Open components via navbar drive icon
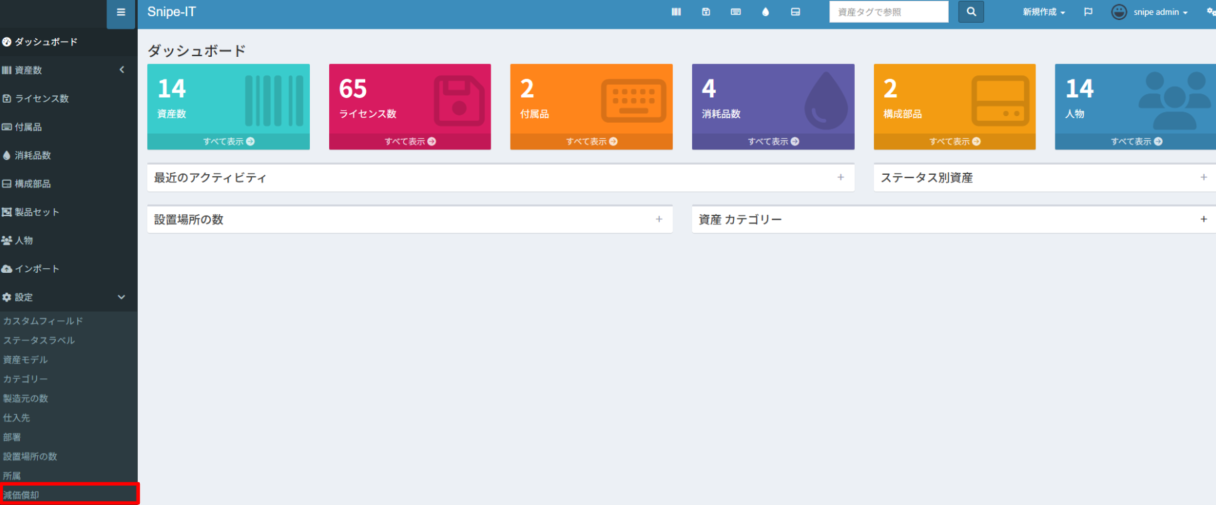 click(x=795, y=12)
